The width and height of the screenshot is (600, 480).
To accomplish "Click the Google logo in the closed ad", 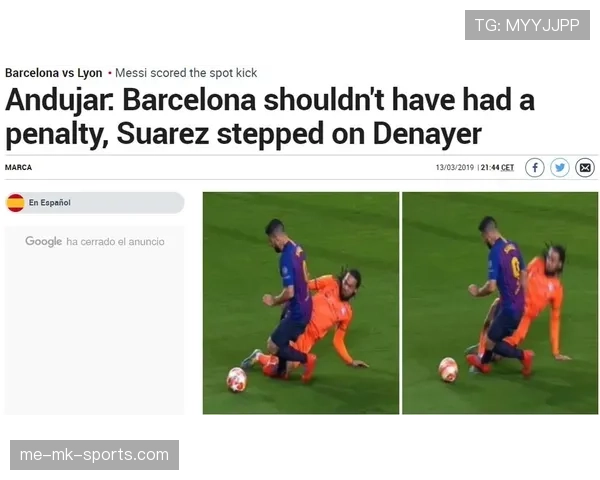I will click(x=43, y=241).
